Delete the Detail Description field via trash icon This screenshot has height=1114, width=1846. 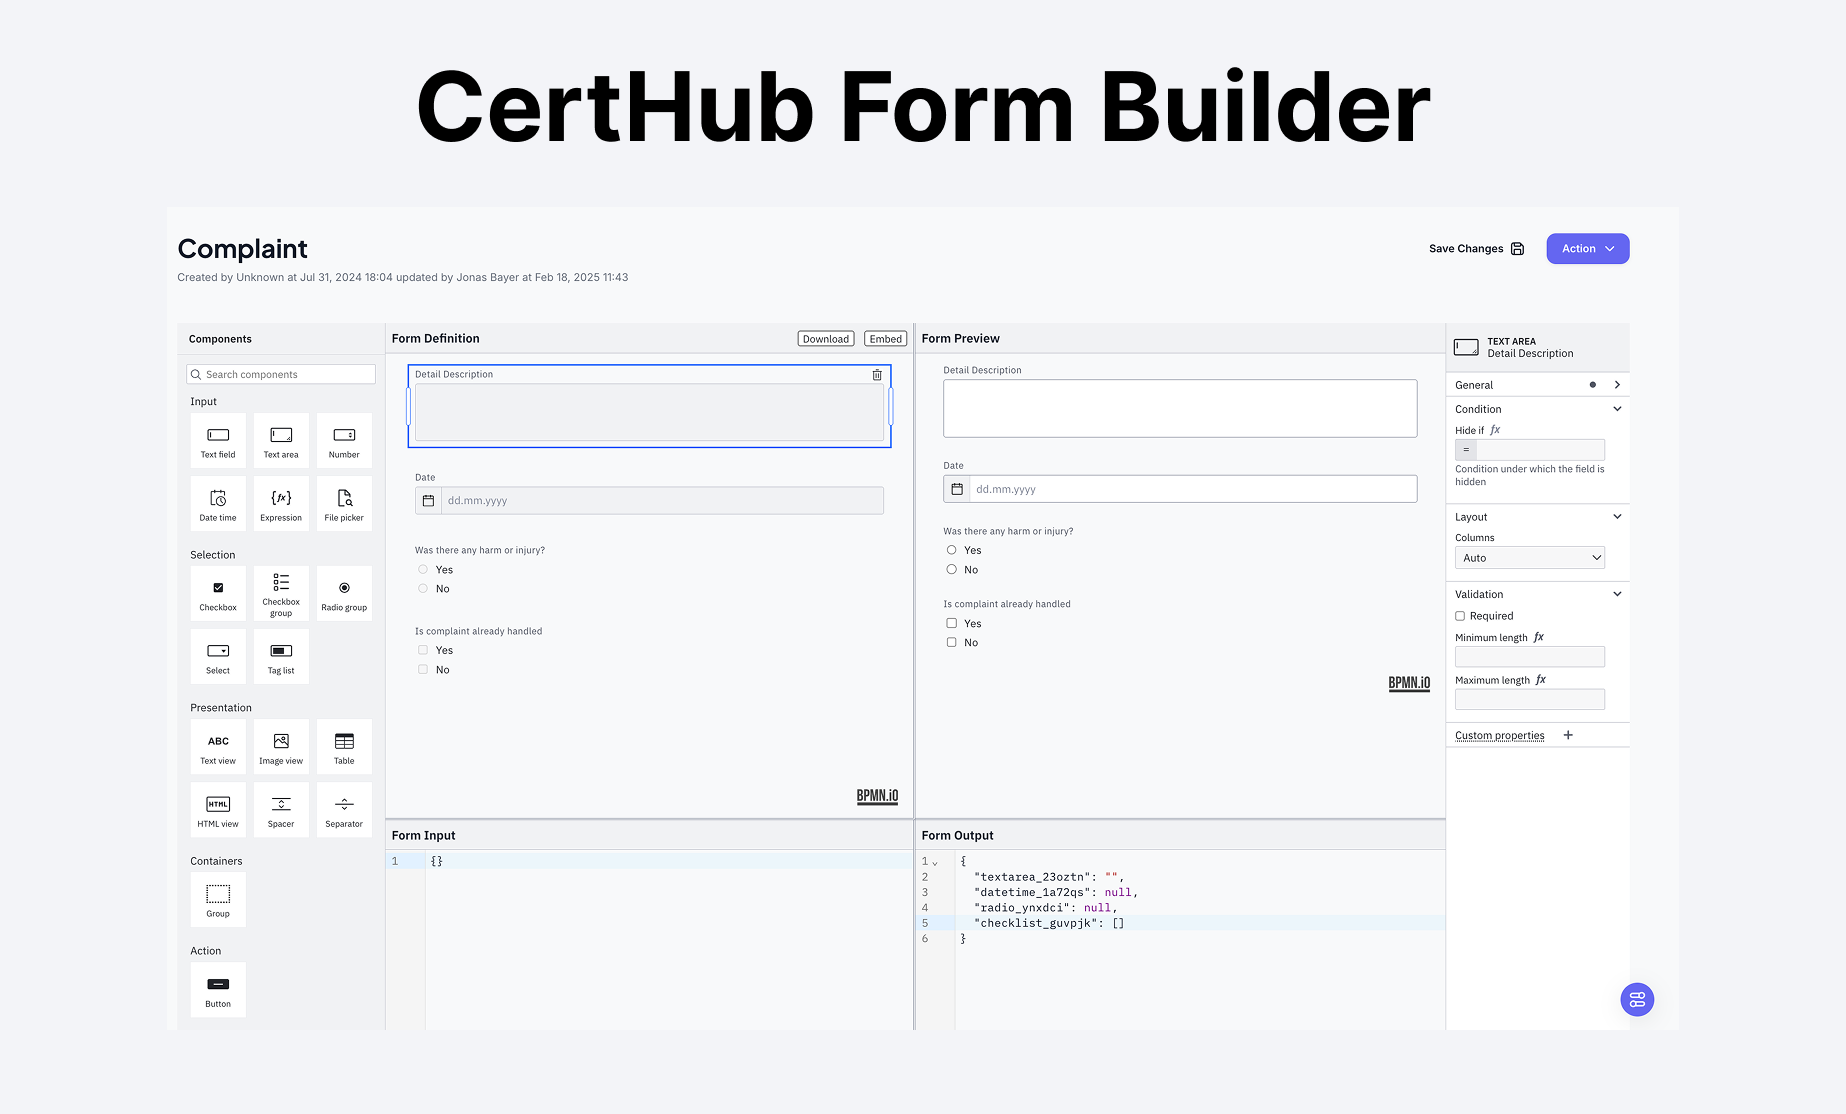tap(877, 375)
